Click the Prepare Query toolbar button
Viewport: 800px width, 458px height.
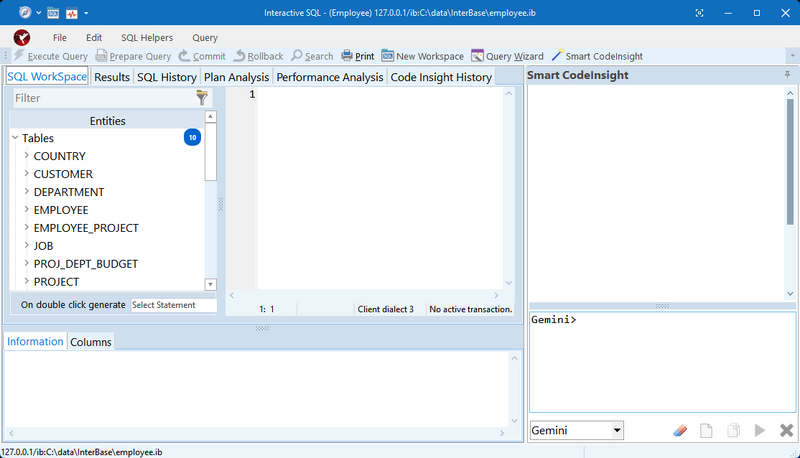click(x=133, y=56)
